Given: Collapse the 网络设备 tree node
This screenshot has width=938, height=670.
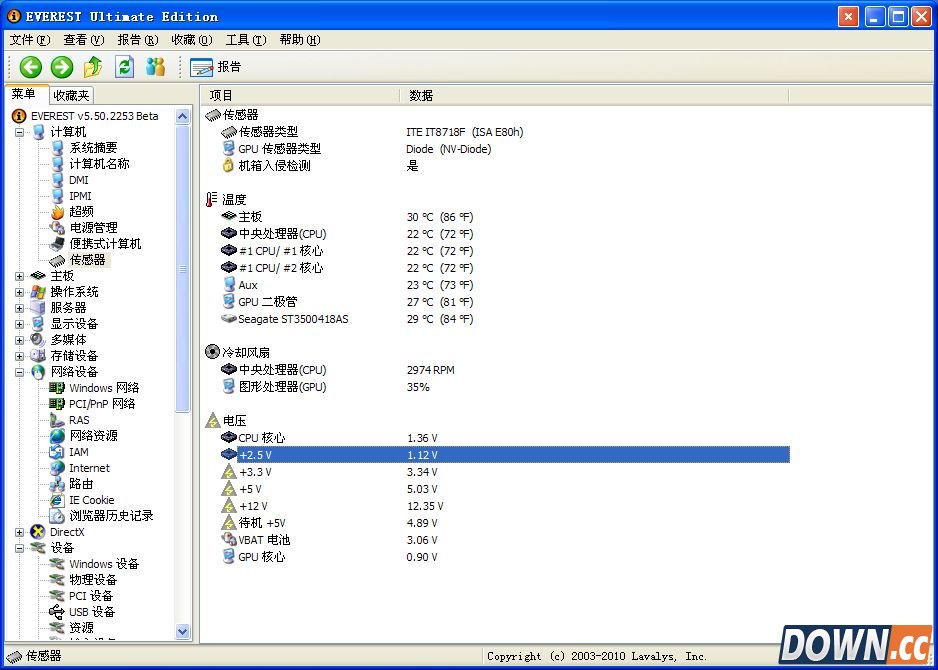Looking at the screenshot, I should [x=19, y=372].
